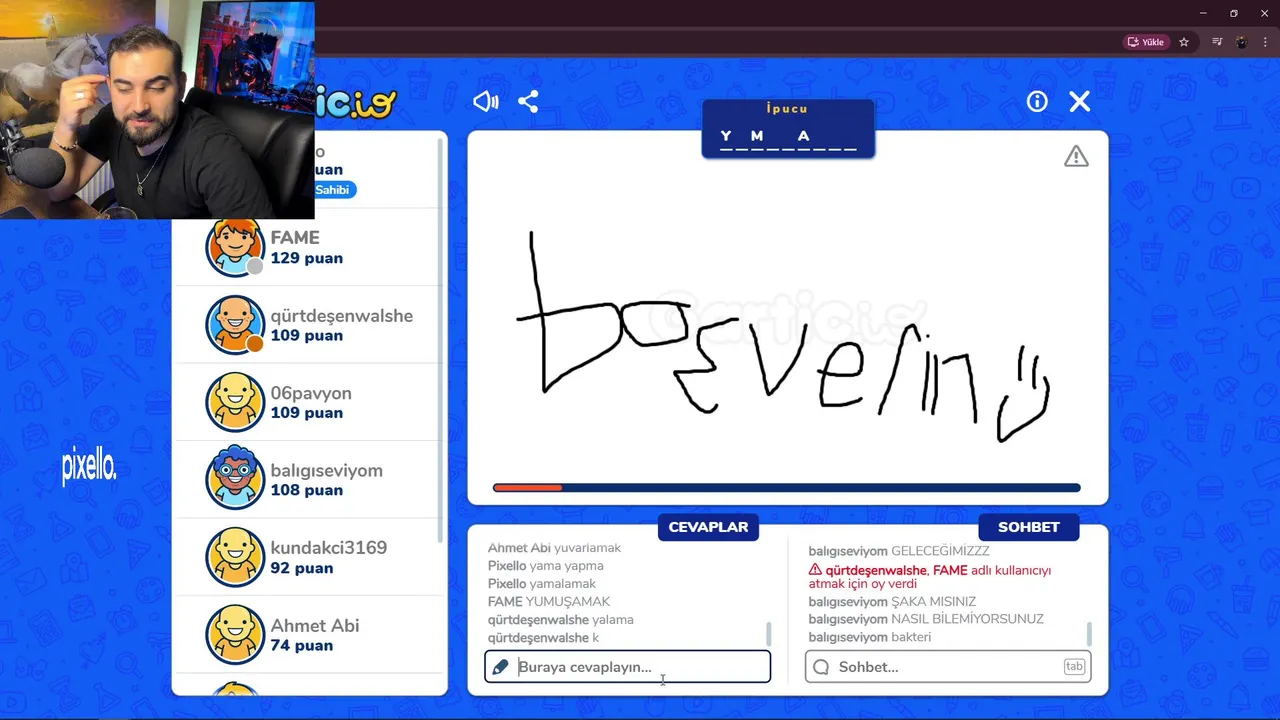This screenshot has height=720, width=1280.
Task: Click 06pavyon's avatar
Action: pyautogui.click(x=235, y=402)
